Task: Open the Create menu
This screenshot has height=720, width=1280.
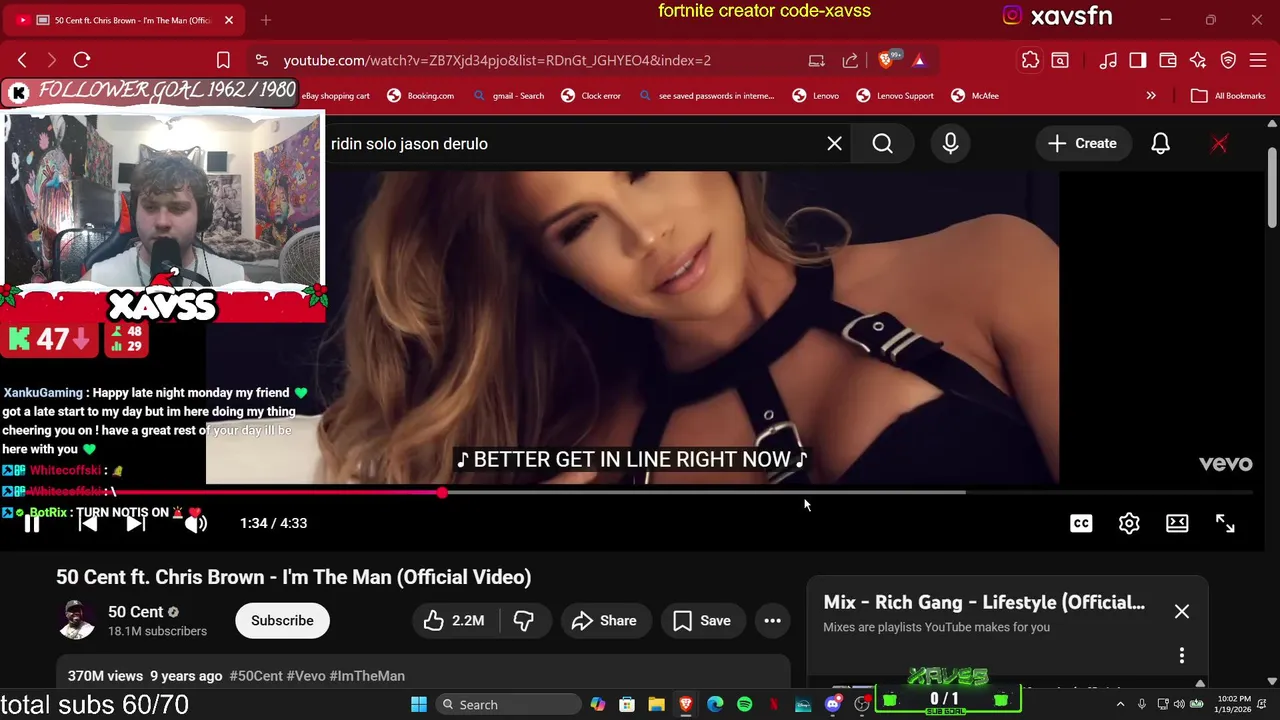Action: click(x=1082, y=144)
